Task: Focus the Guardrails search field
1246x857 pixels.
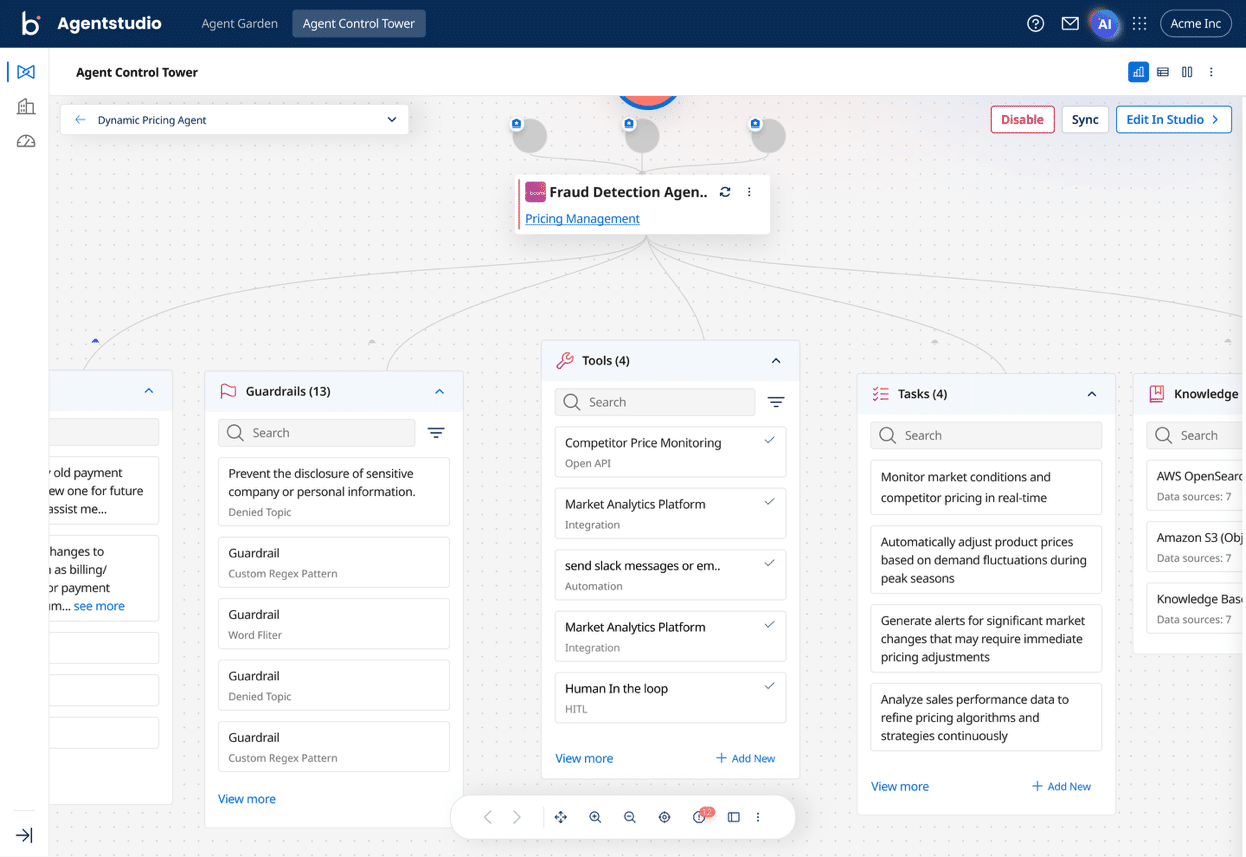Action: tap(316, 433)
